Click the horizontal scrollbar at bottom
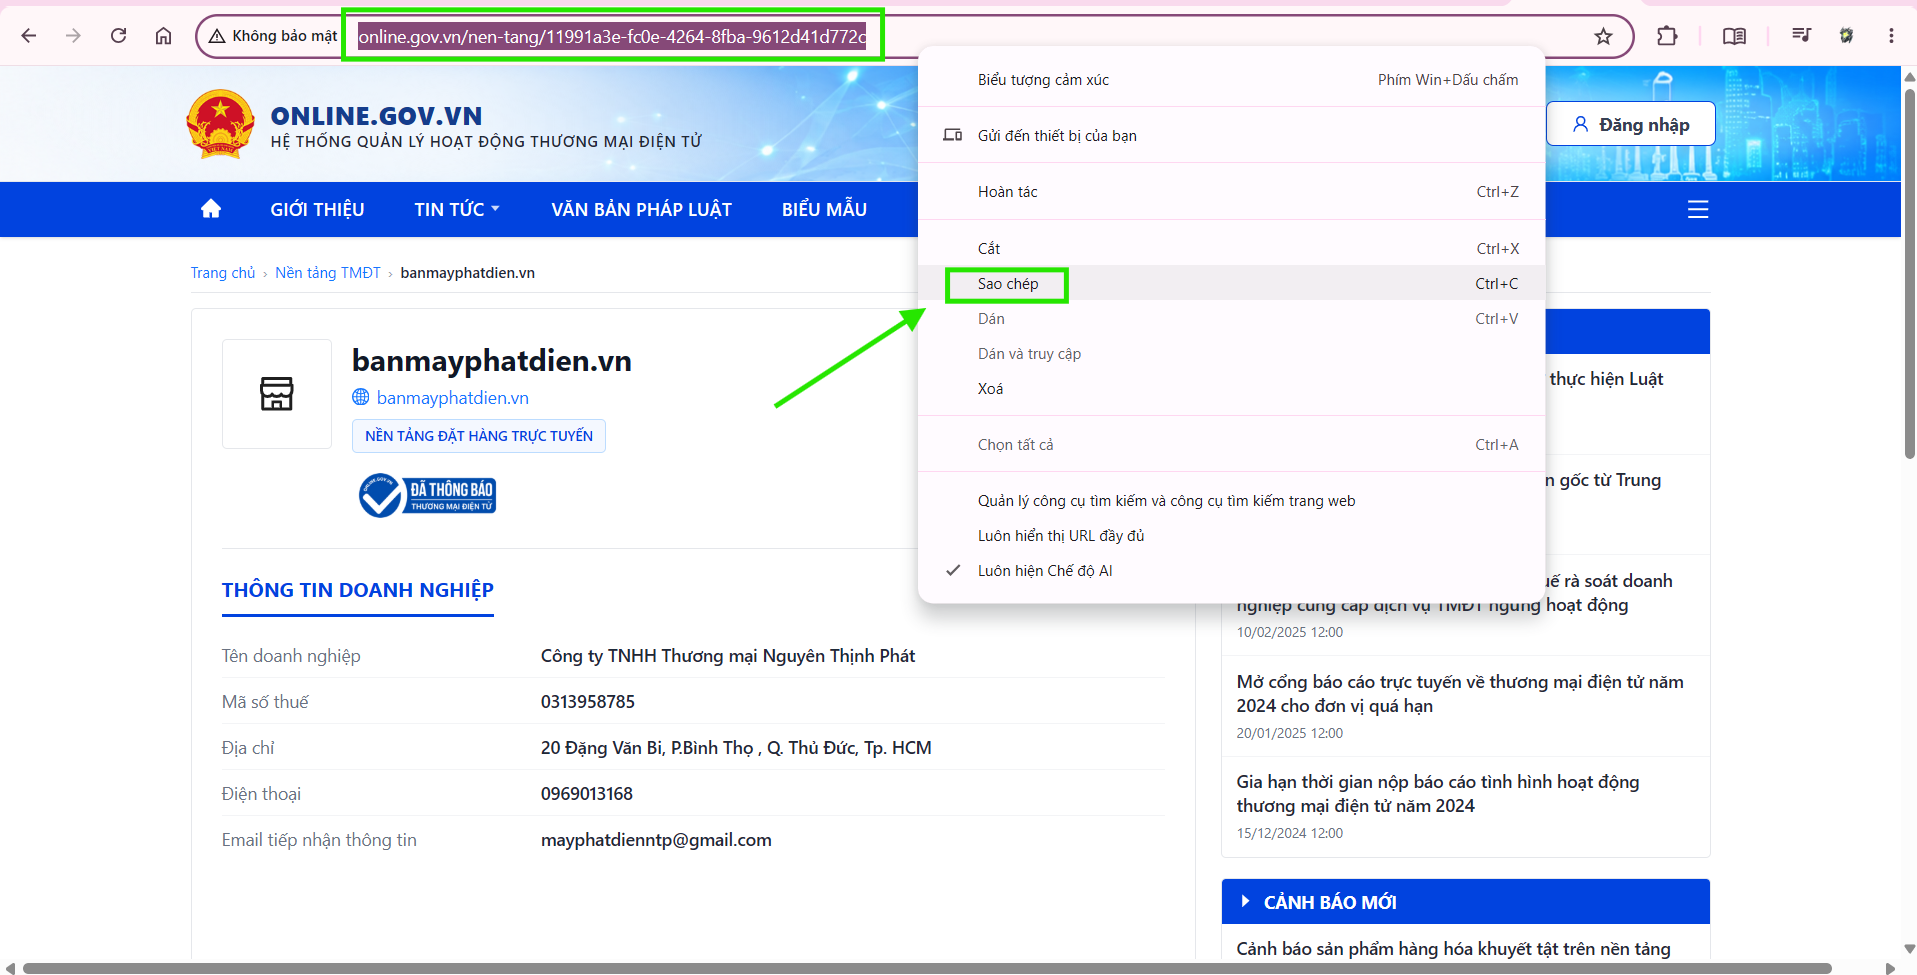Viewport: 1917px width, 975px height. (x=926, y=968)
